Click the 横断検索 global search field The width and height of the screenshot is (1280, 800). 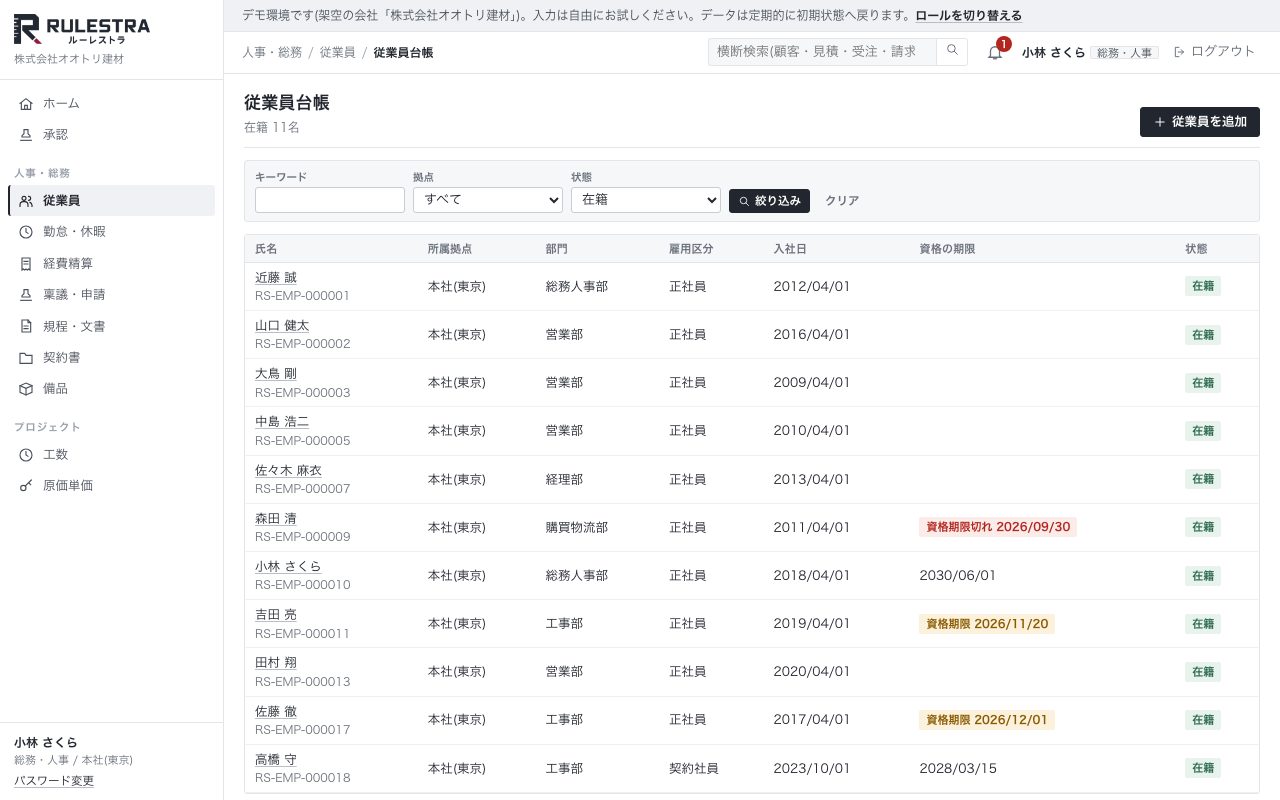(822, 51)
